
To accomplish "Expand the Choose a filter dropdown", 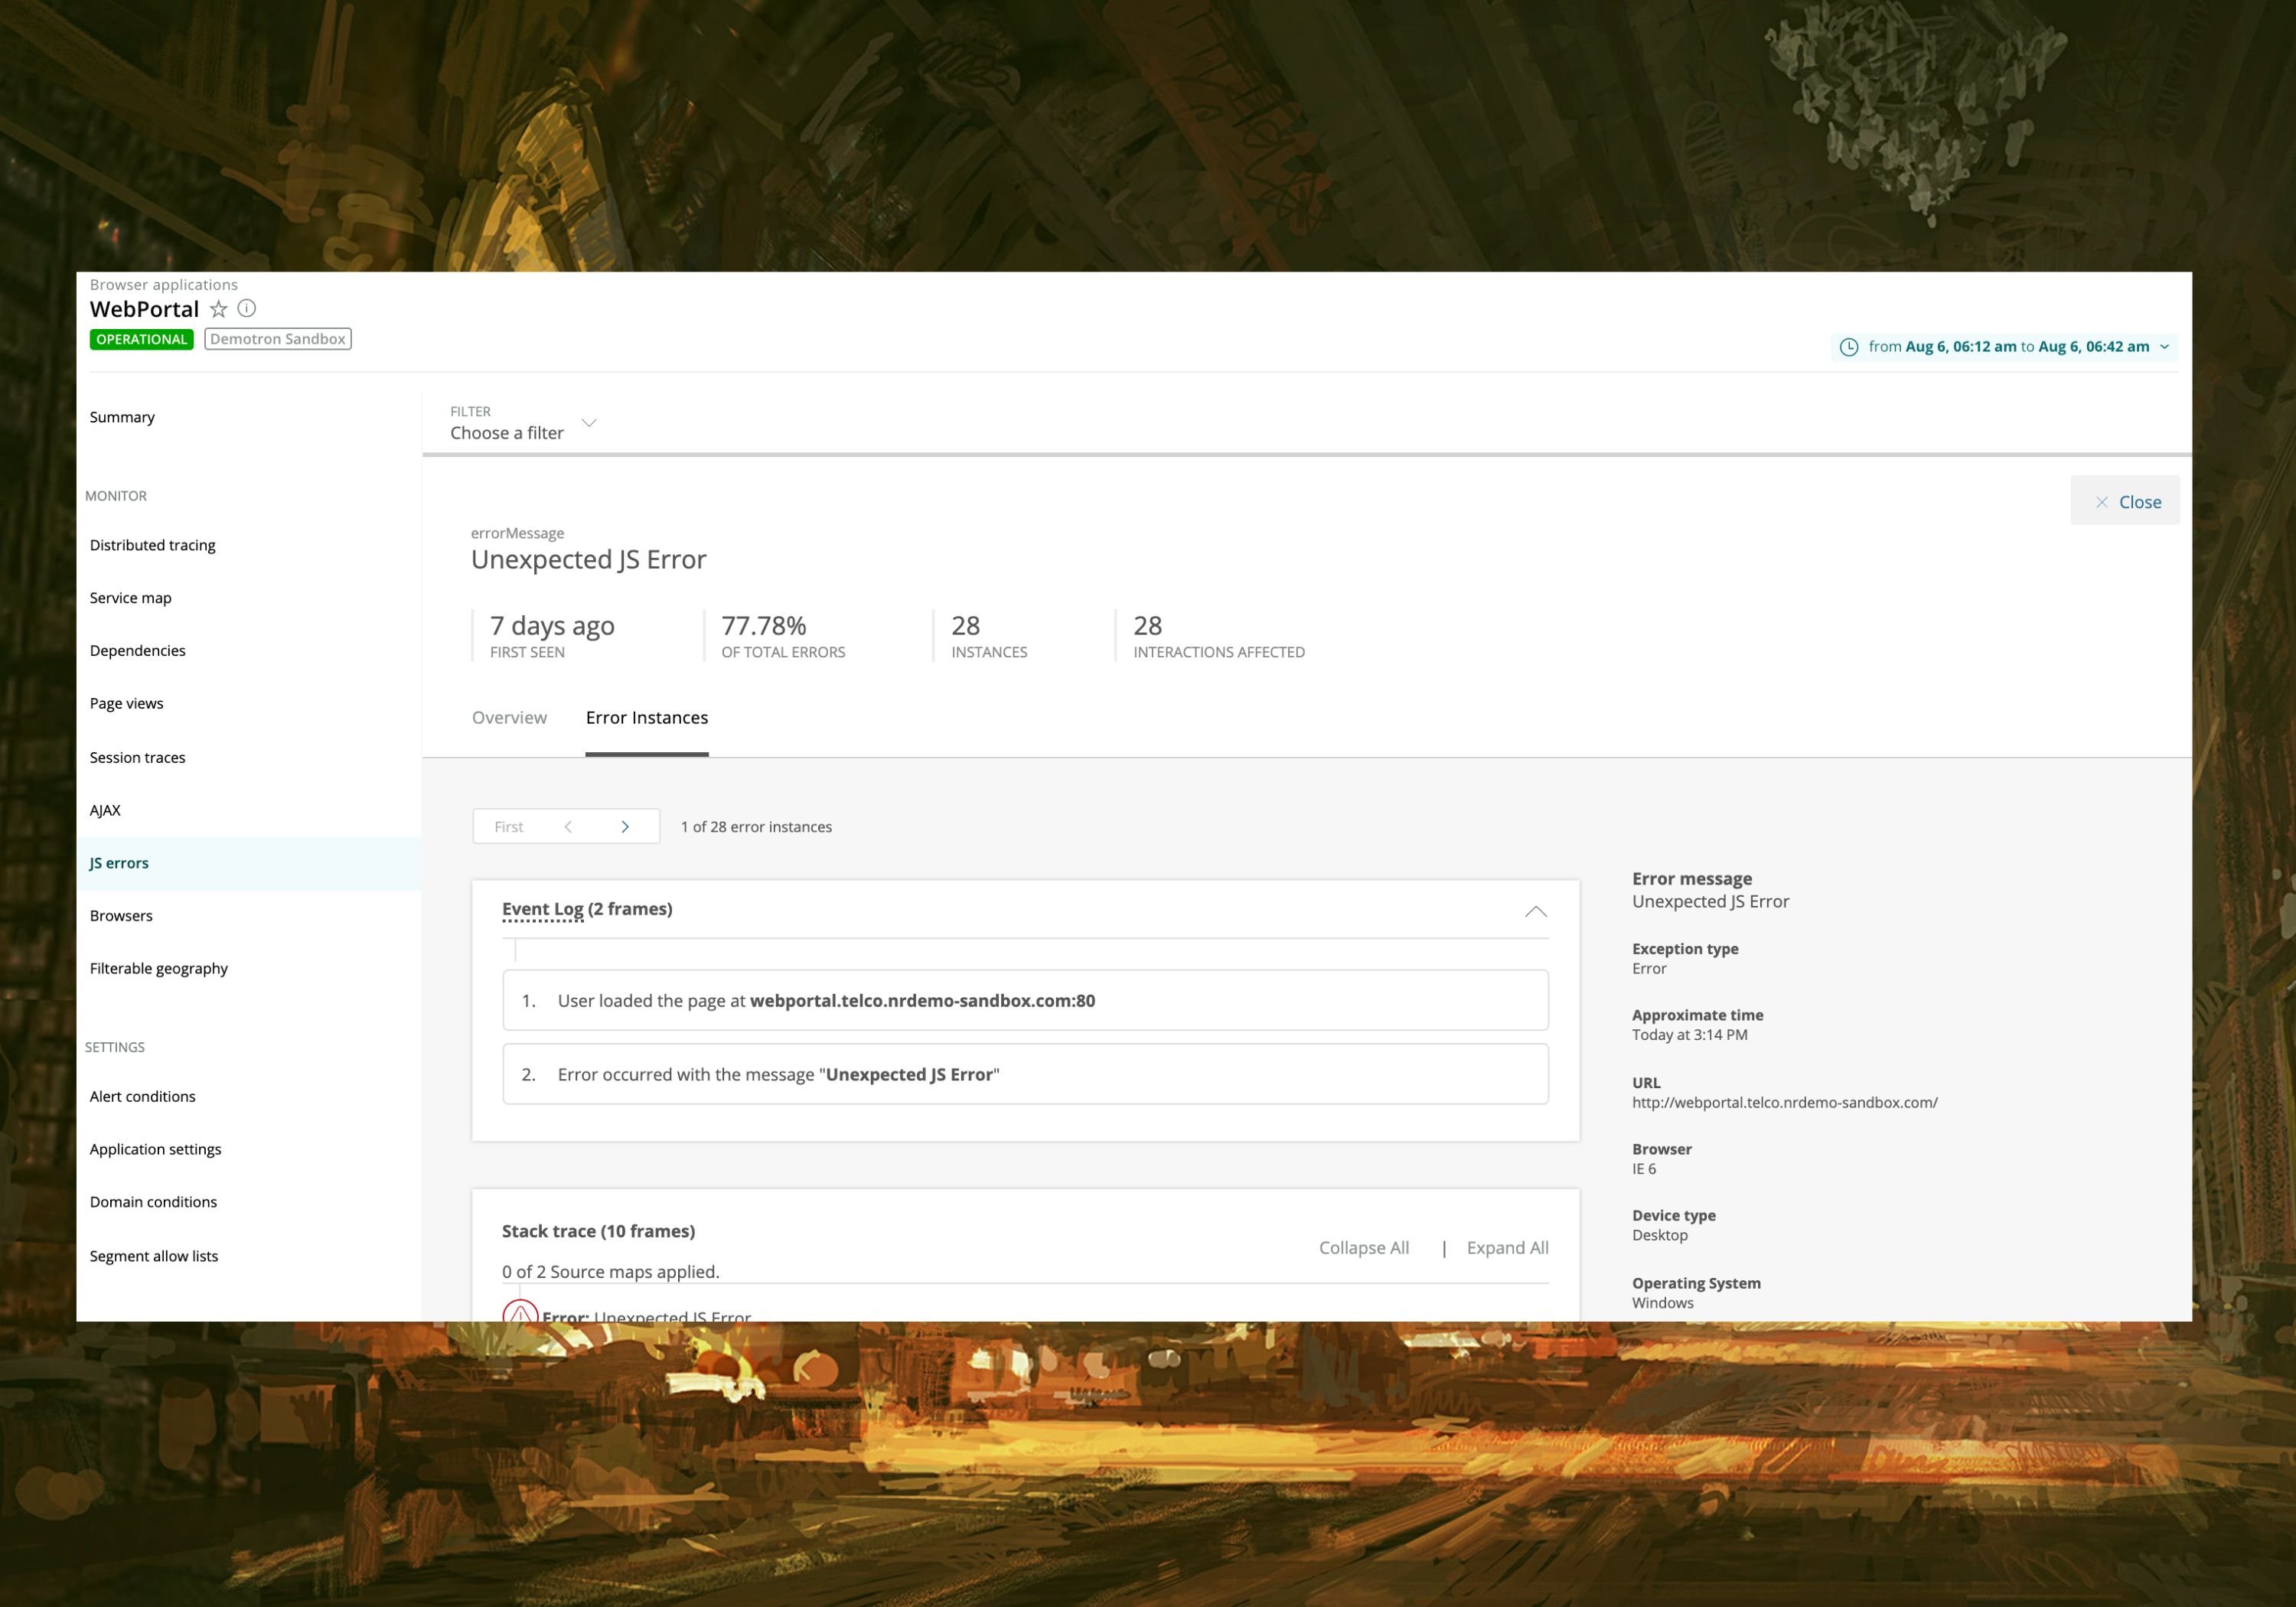I will pos(523,424).
